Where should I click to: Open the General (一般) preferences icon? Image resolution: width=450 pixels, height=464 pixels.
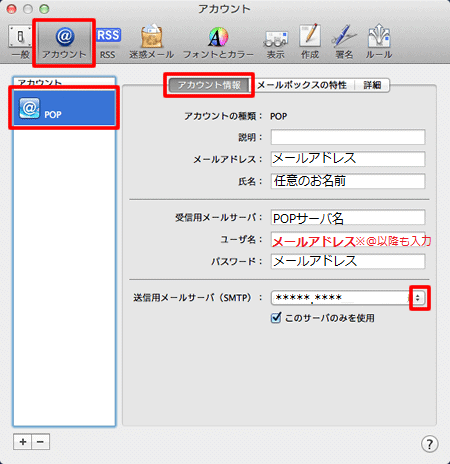tap(20, 42)
